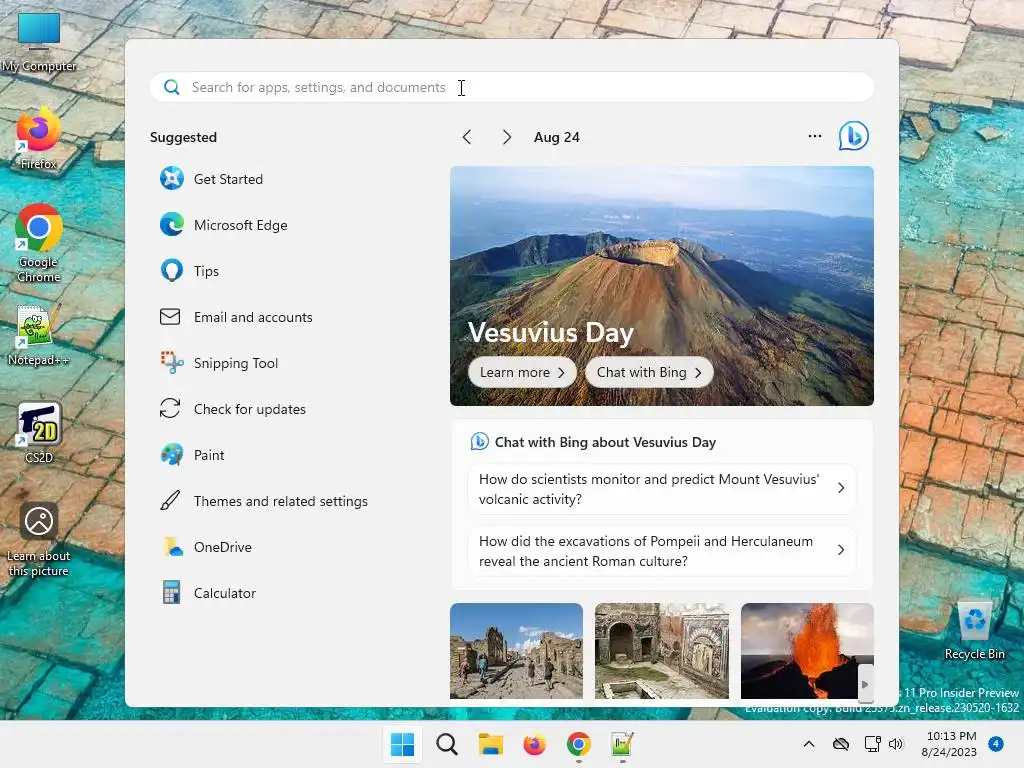Screen dimensions: 1024x768
Task: Open the clock showing 10:13 PM
Action: click(950, 744)
